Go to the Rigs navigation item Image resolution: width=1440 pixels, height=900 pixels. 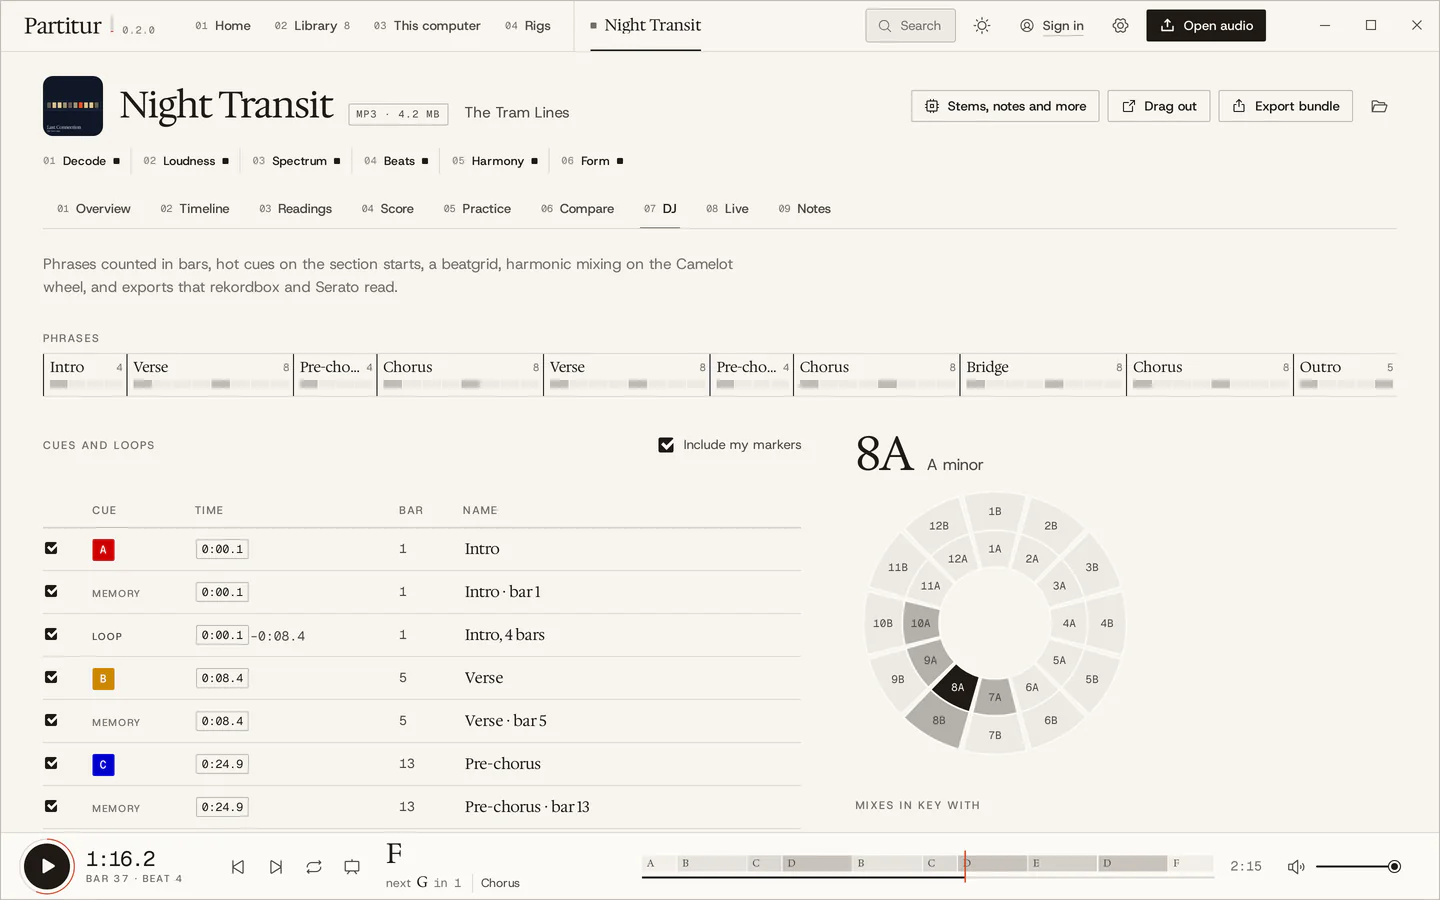click(x=528, y=26)
